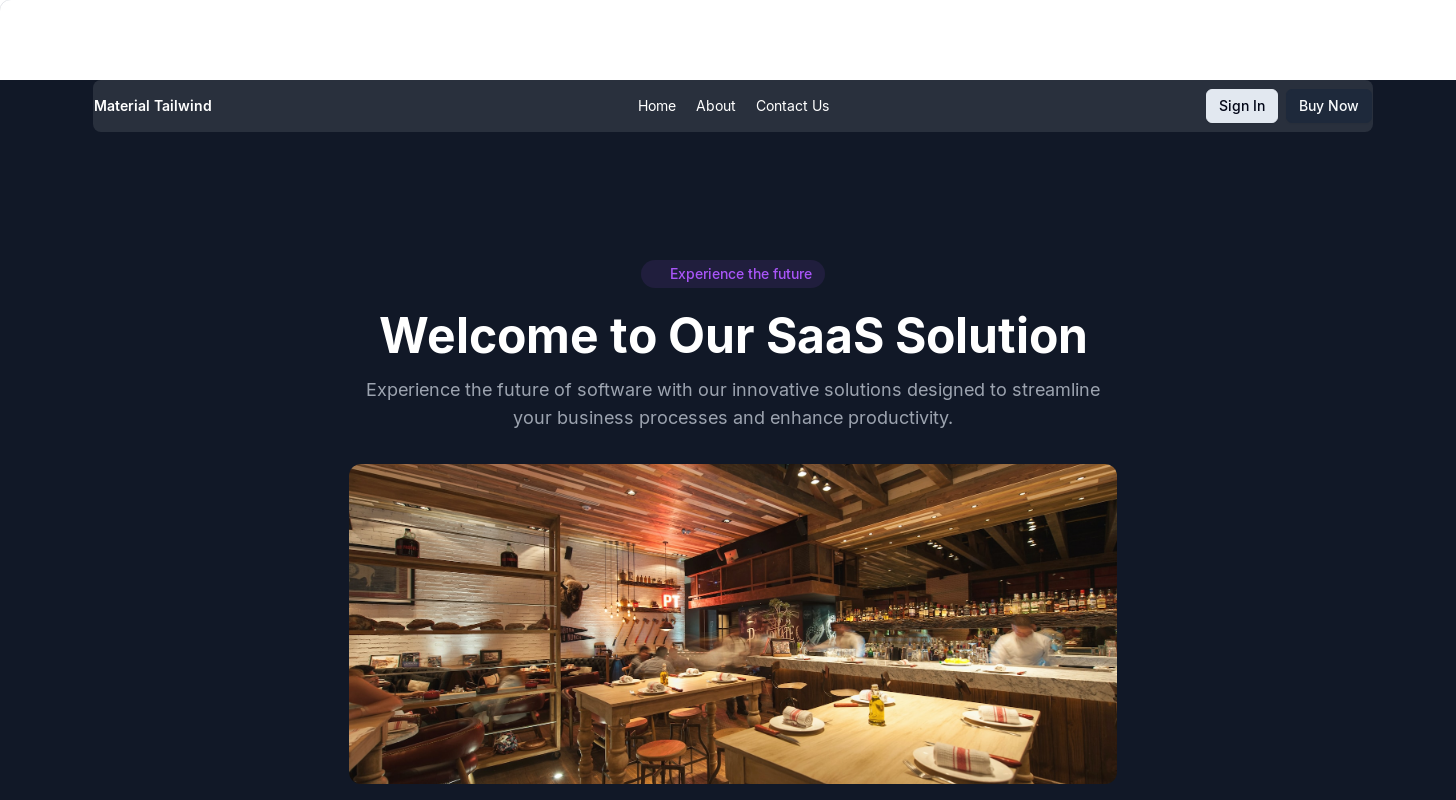Click the Material Tailwind brand logo text
The width and height of the screenshot is (1456, 800).
(x=153, y=106)
